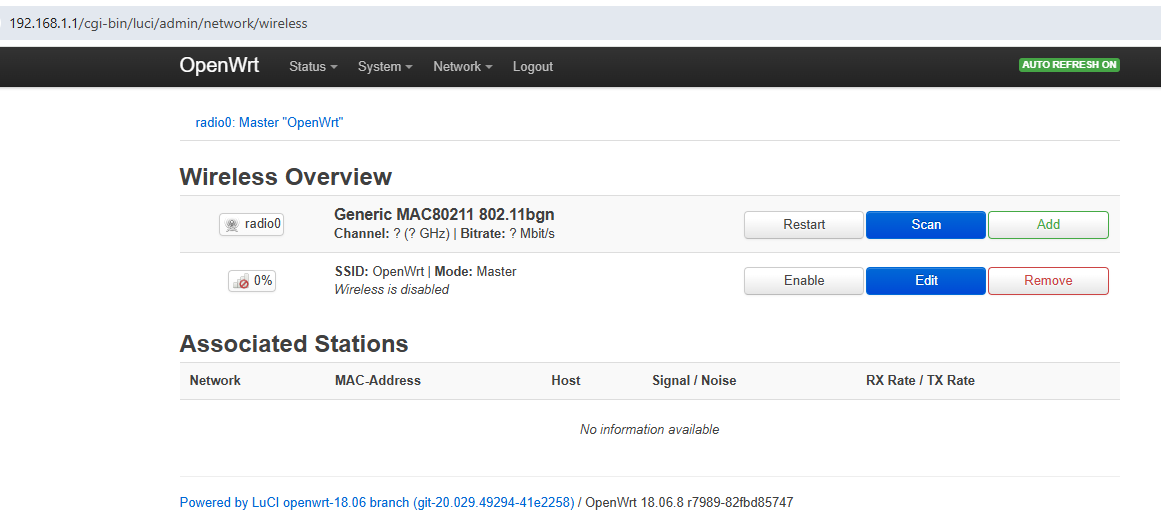Click the disabled signal 0% icon badge

pos(252,281)
